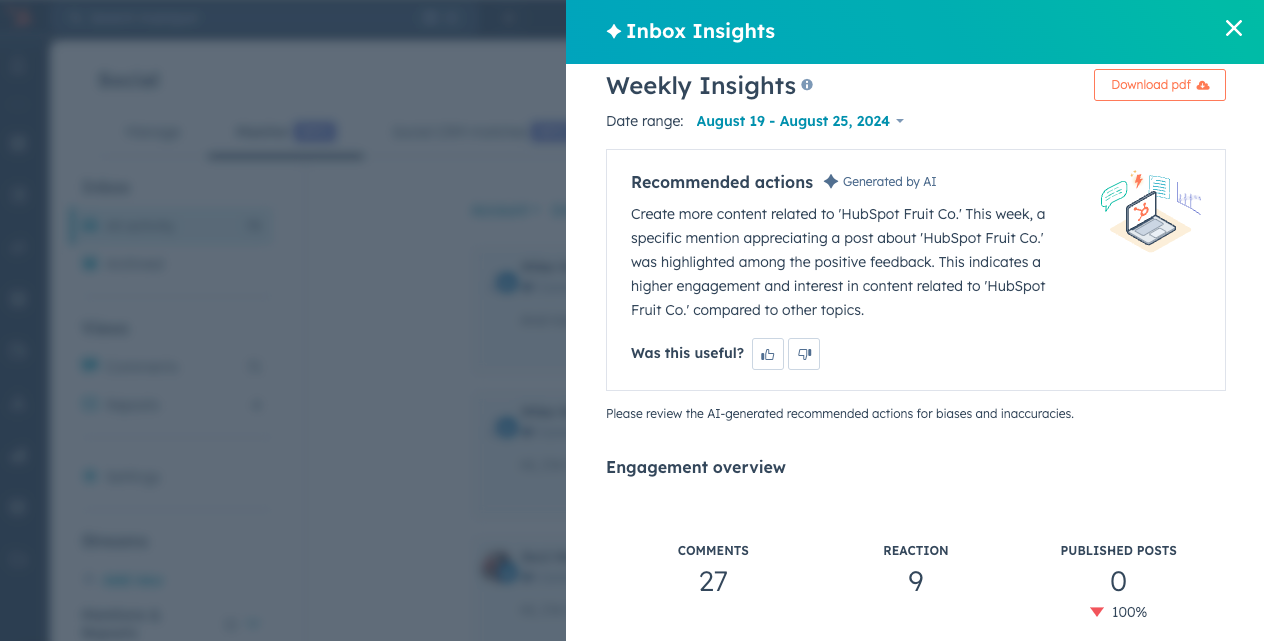Click the HubSpot Fruit Co. recommendation paragraph

tap(838, 262)
